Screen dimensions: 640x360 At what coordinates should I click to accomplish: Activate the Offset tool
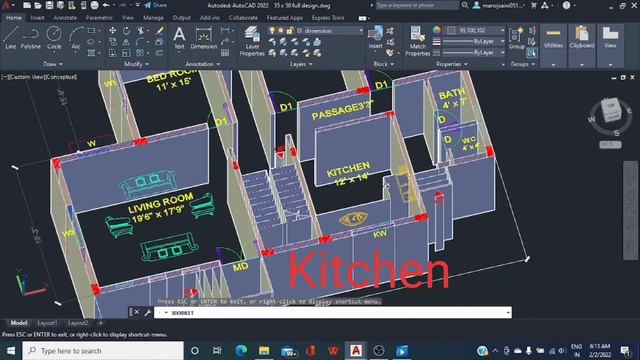(160, 53)
